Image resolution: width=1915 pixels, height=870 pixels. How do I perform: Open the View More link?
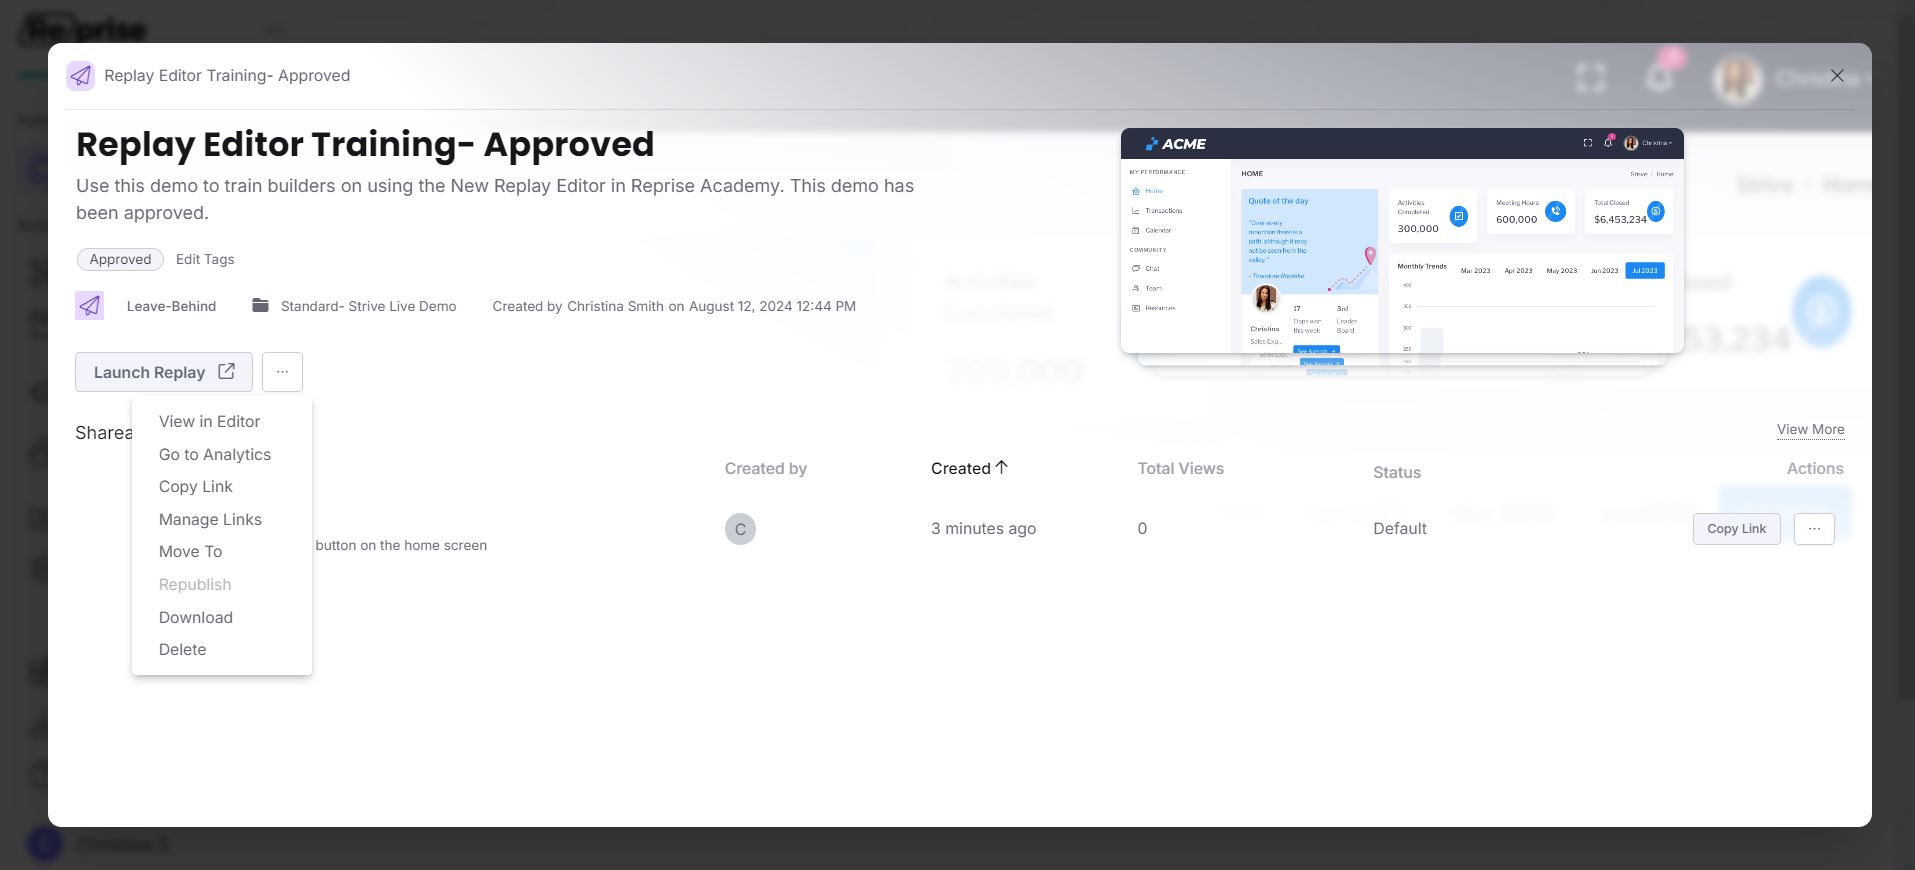click(x=1810, y=429)
